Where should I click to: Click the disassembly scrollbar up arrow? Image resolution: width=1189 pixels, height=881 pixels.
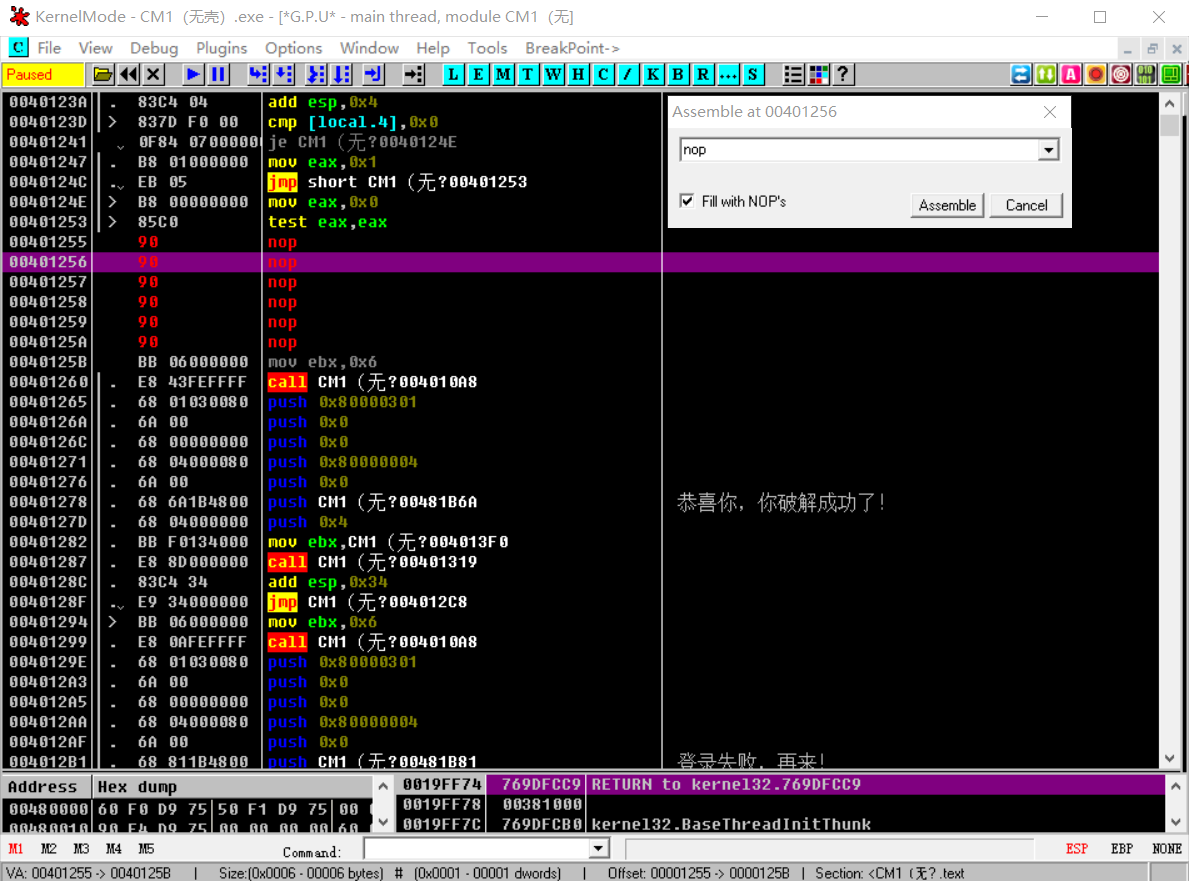1169,104
